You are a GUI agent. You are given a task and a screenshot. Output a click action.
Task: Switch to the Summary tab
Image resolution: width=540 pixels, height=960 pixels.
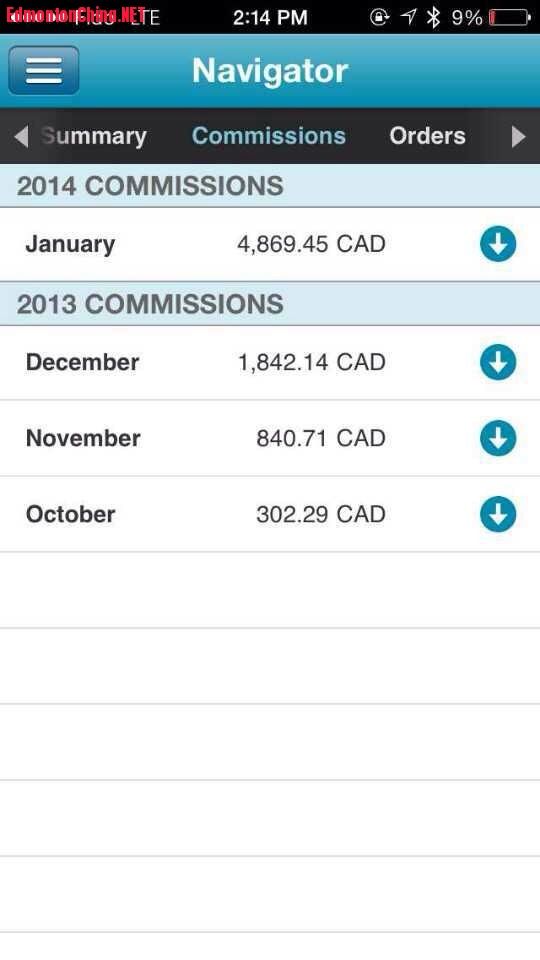click(x=94, y=136)
